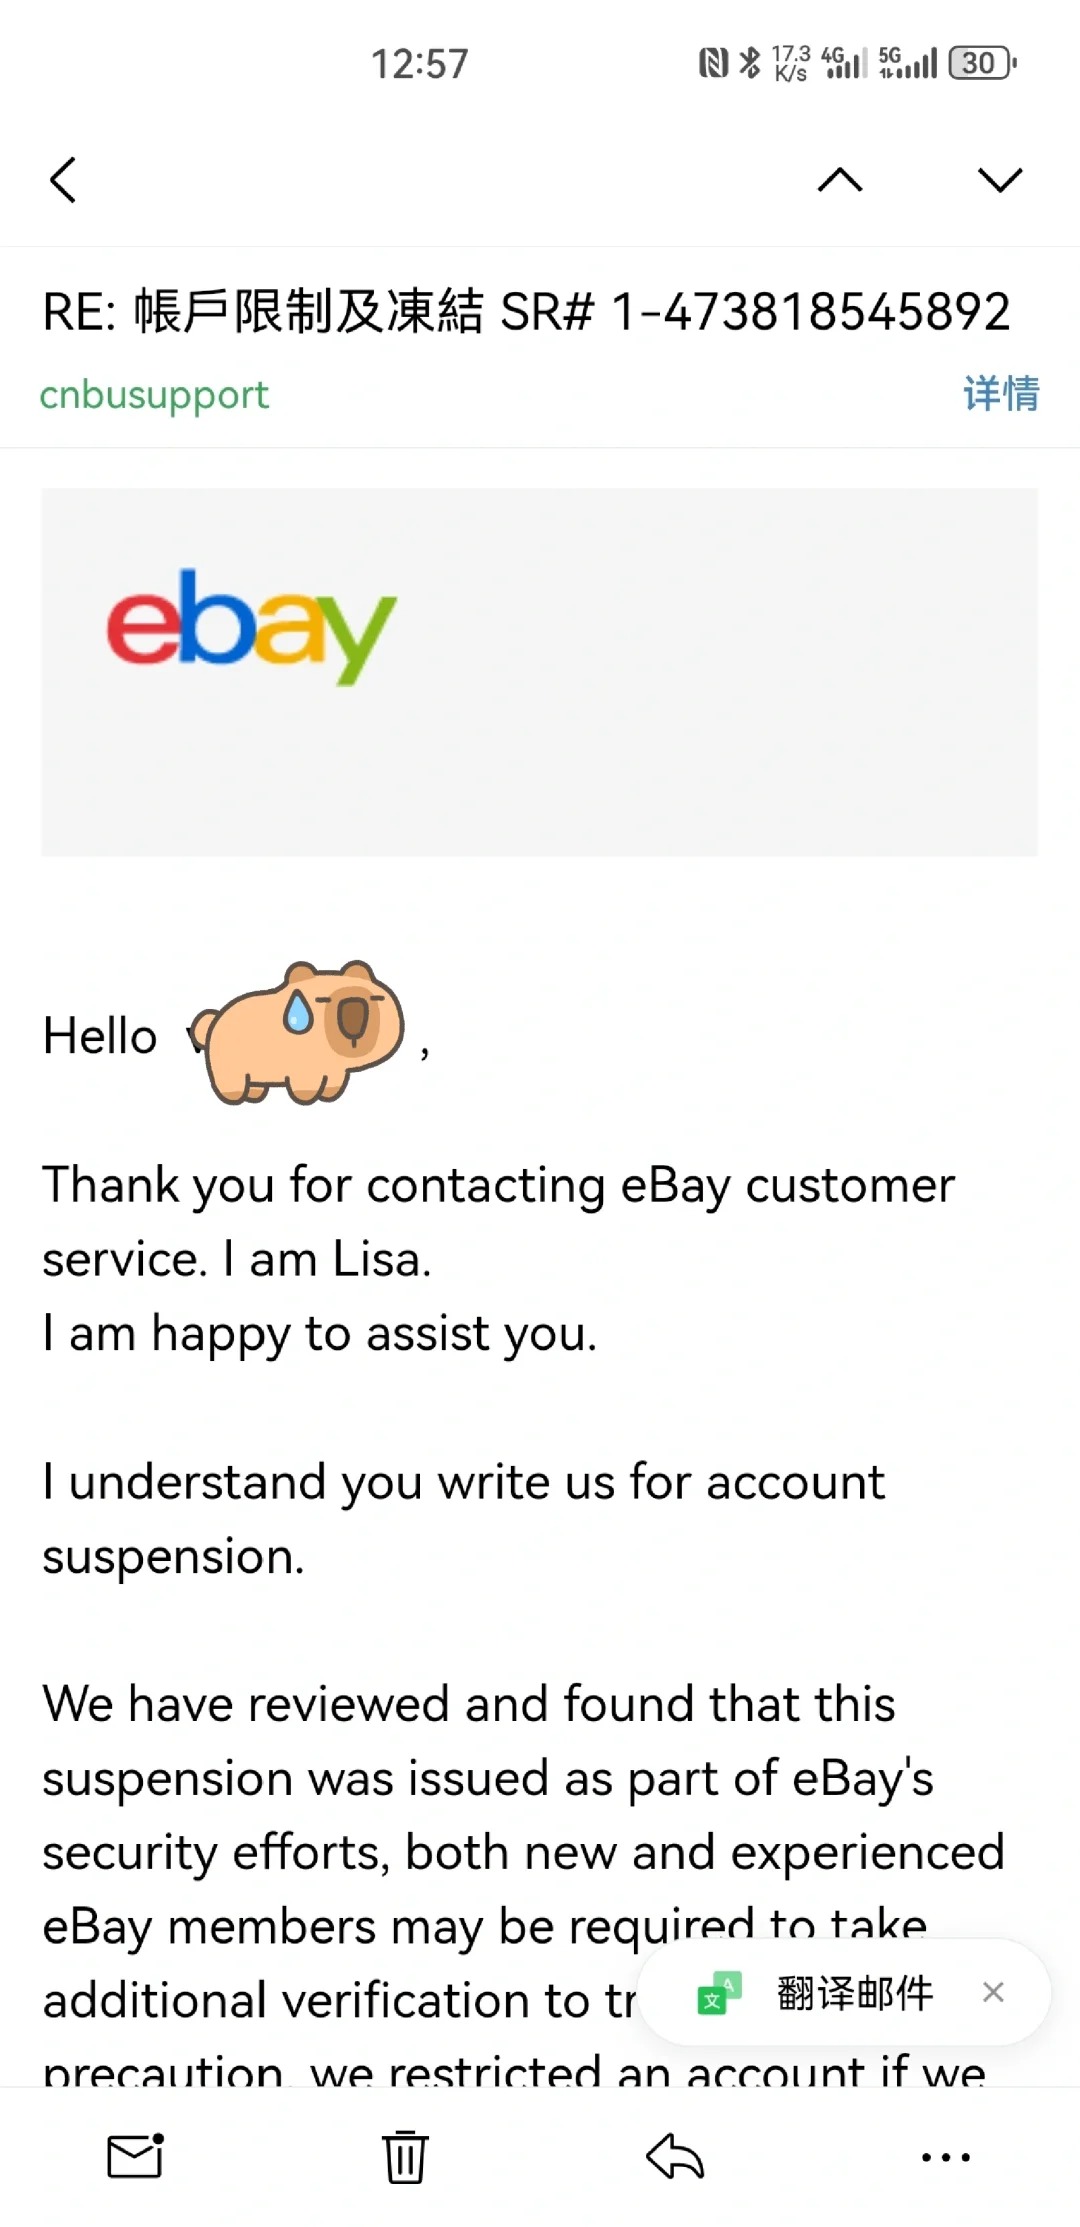Viewport: 1080px width, 2227px height.
Task: Jump to the previous email with the up chevron
Action: 840,180
